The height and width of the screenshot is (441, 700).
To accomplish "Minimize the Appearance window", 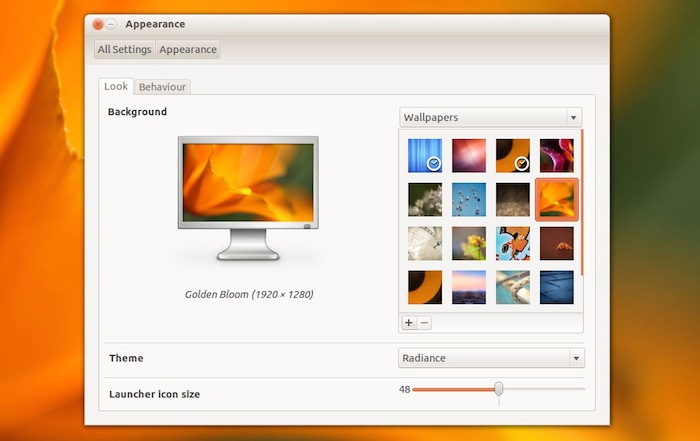I will (111, 24).
